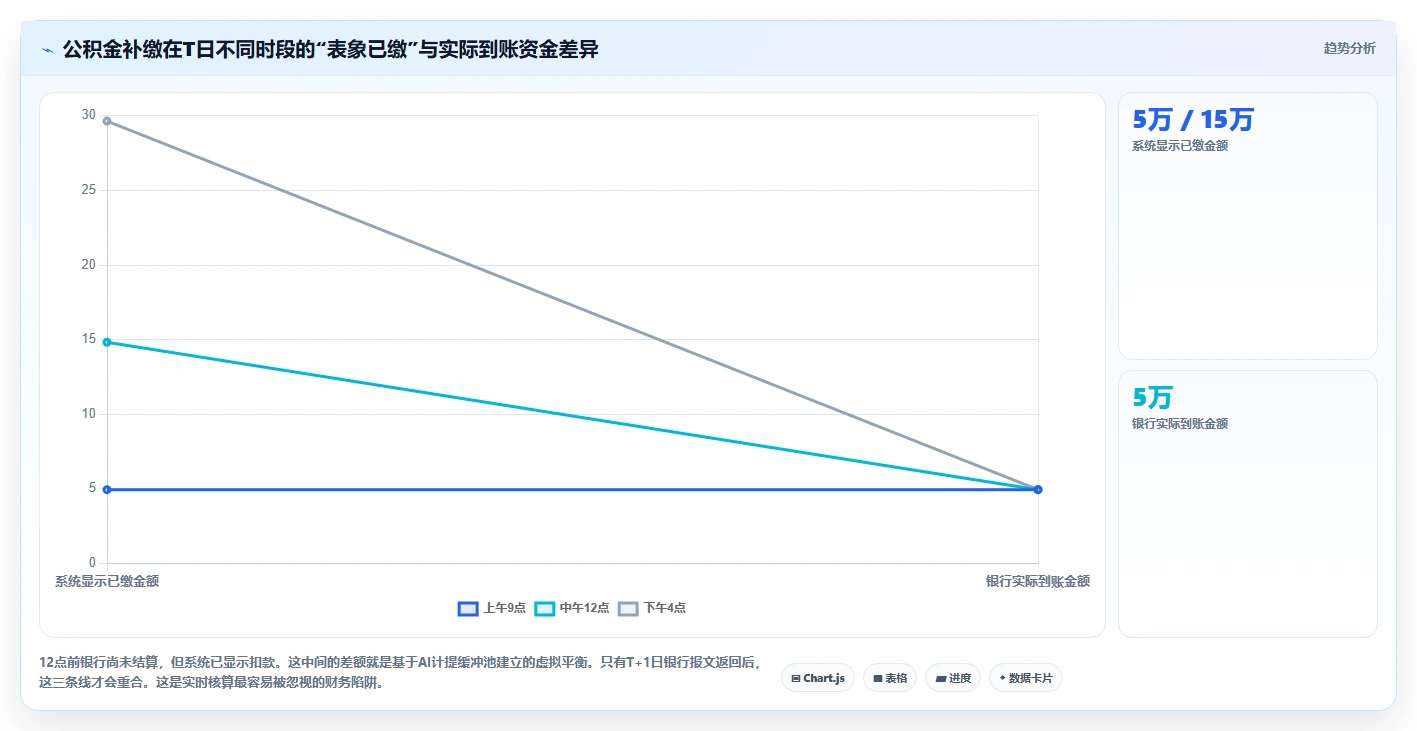Viewport: 1417px width, 731px height.
Task: Select the blue 上午9点 left data point at 5
Action: 107,489
